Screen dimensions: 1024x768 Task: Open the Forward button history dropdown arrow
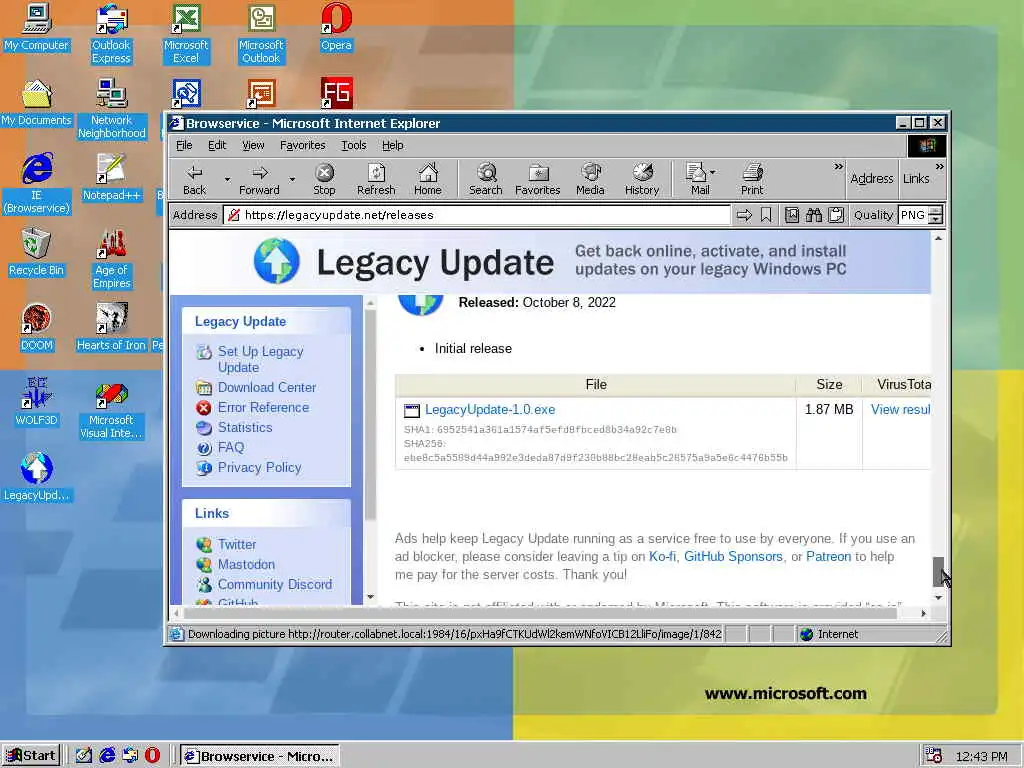click(292, 180)
